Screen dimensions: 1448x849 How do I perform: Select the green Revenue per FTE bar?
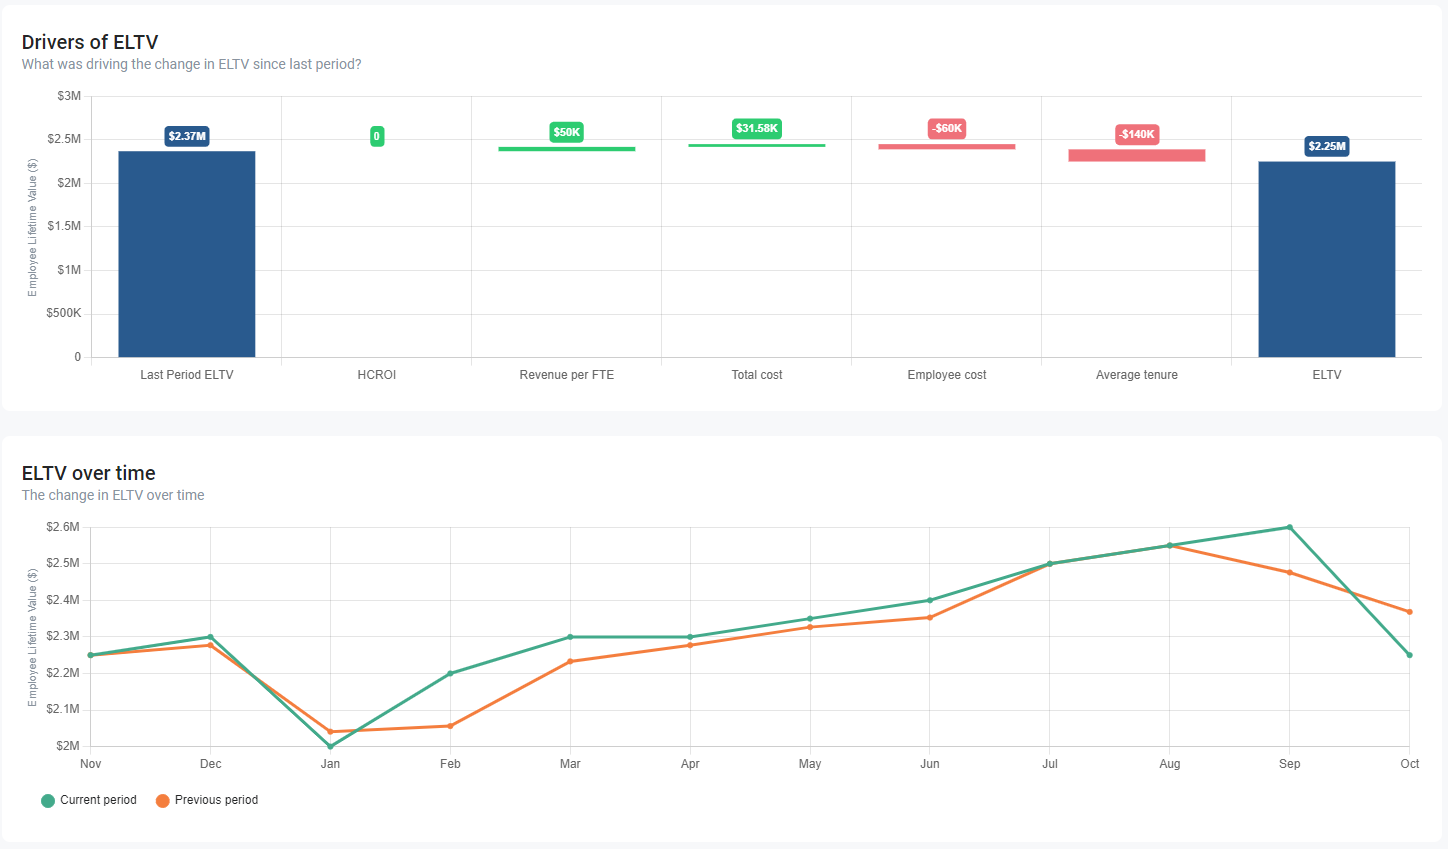click(x=567, y=149)
